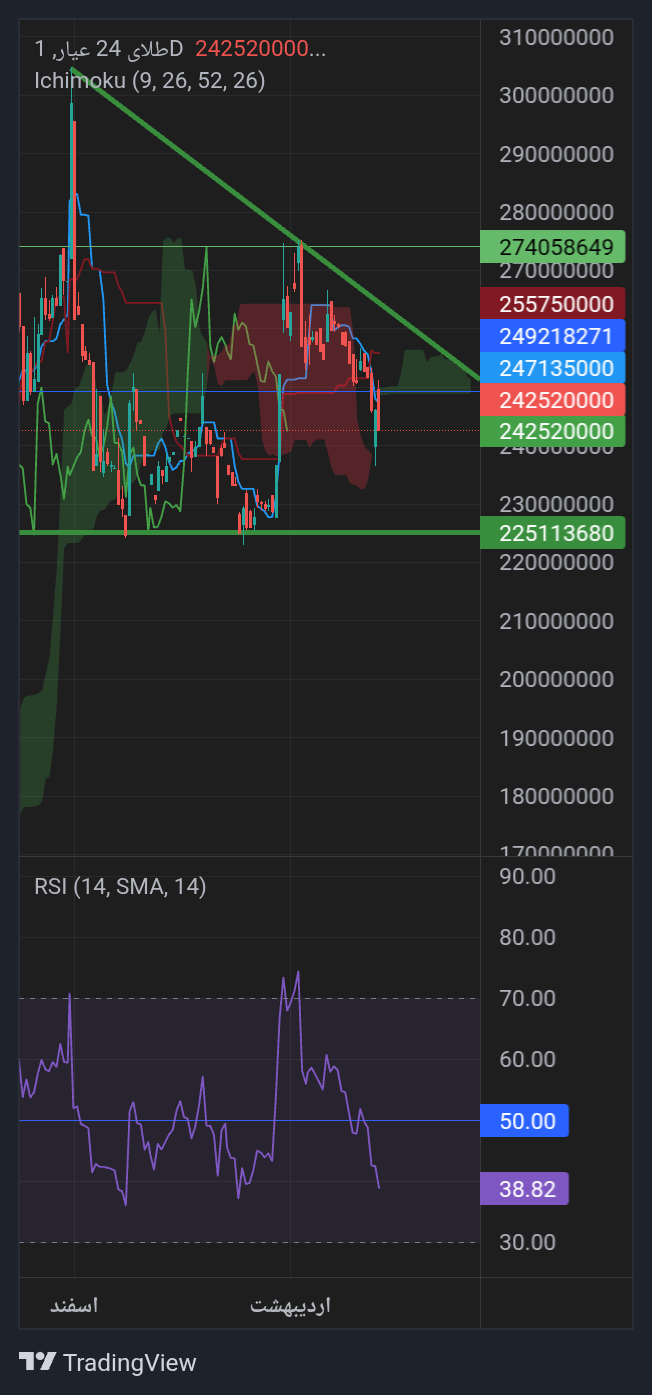Viewport: 652px width, 1395px height.
Task: Select the 247135000 light blue price label
Action: tap(553, 368)
